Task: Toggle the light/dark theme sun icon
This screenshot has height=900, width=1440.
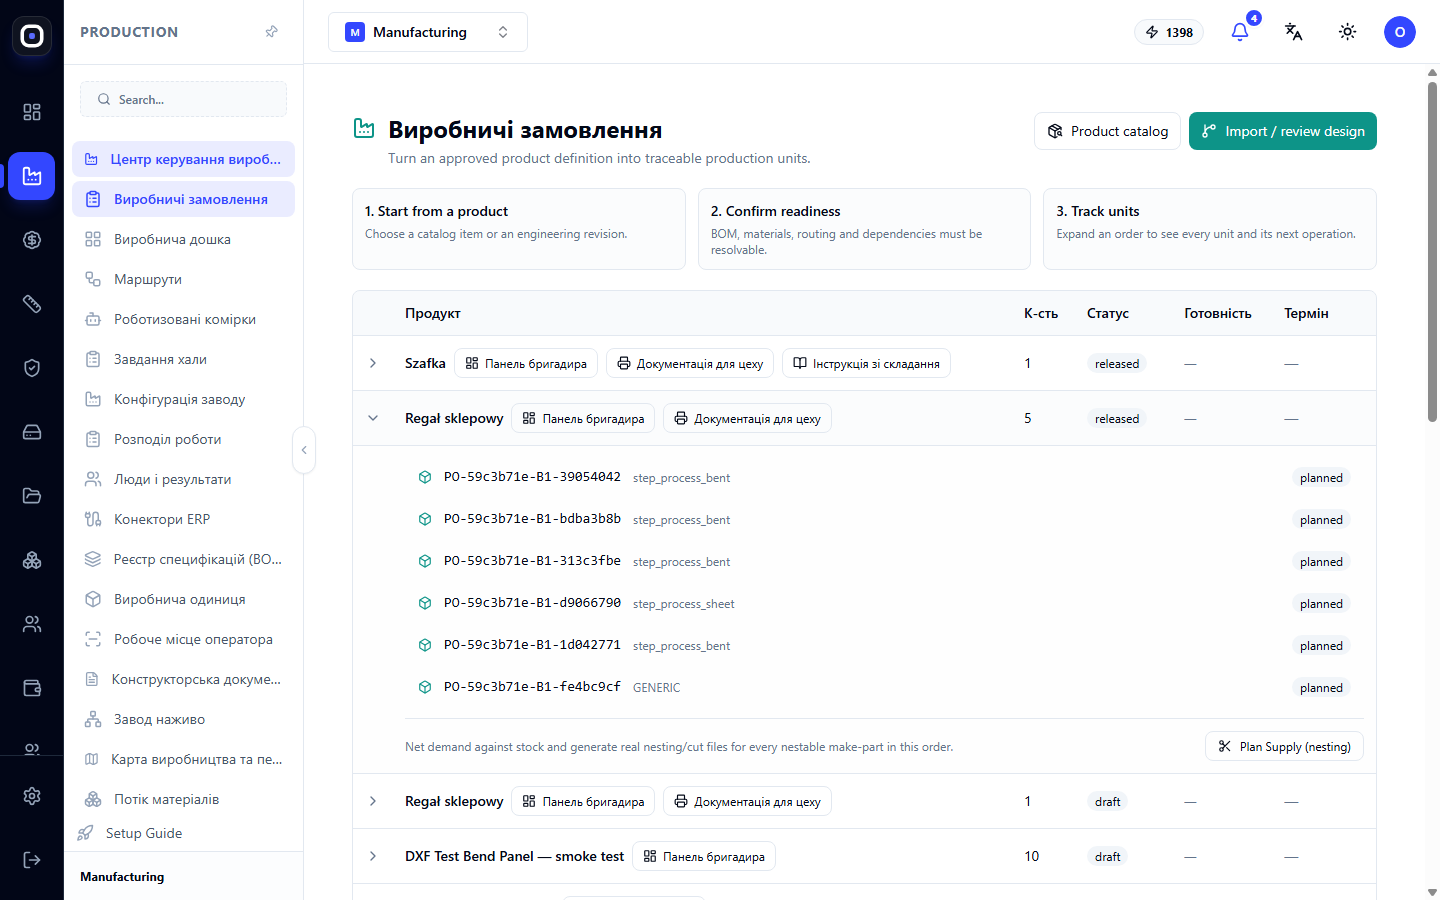Action: click(x=1348, y=32)
